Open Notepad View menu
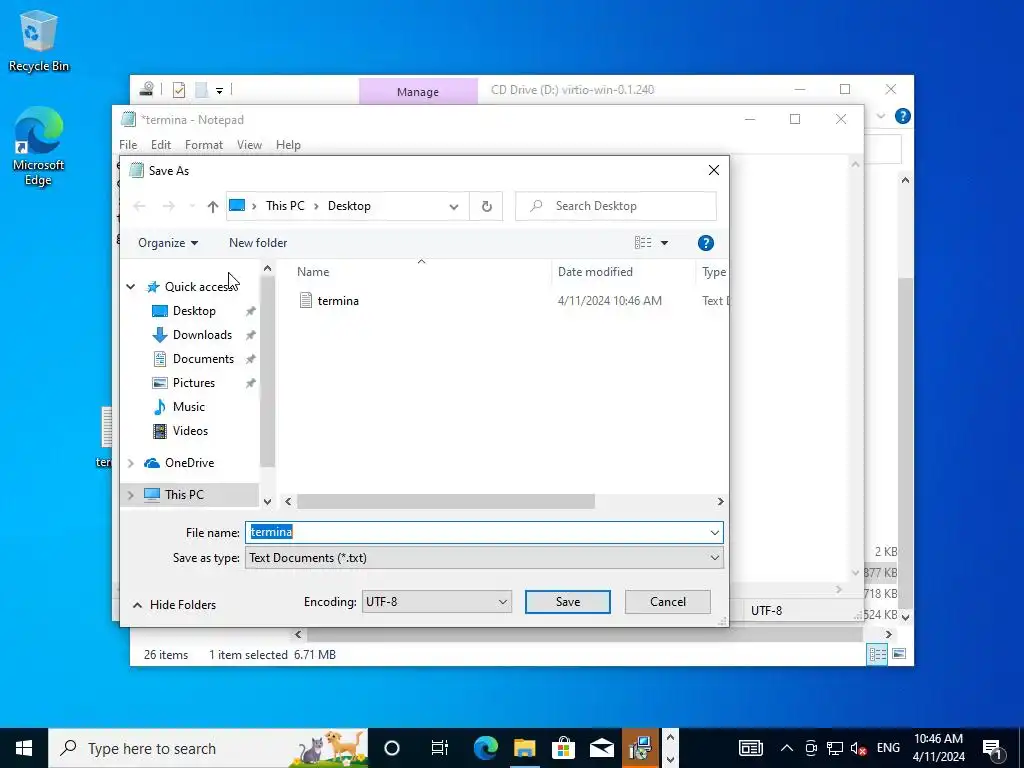This screenshot has height=768, width=1024. click(249, 145)
